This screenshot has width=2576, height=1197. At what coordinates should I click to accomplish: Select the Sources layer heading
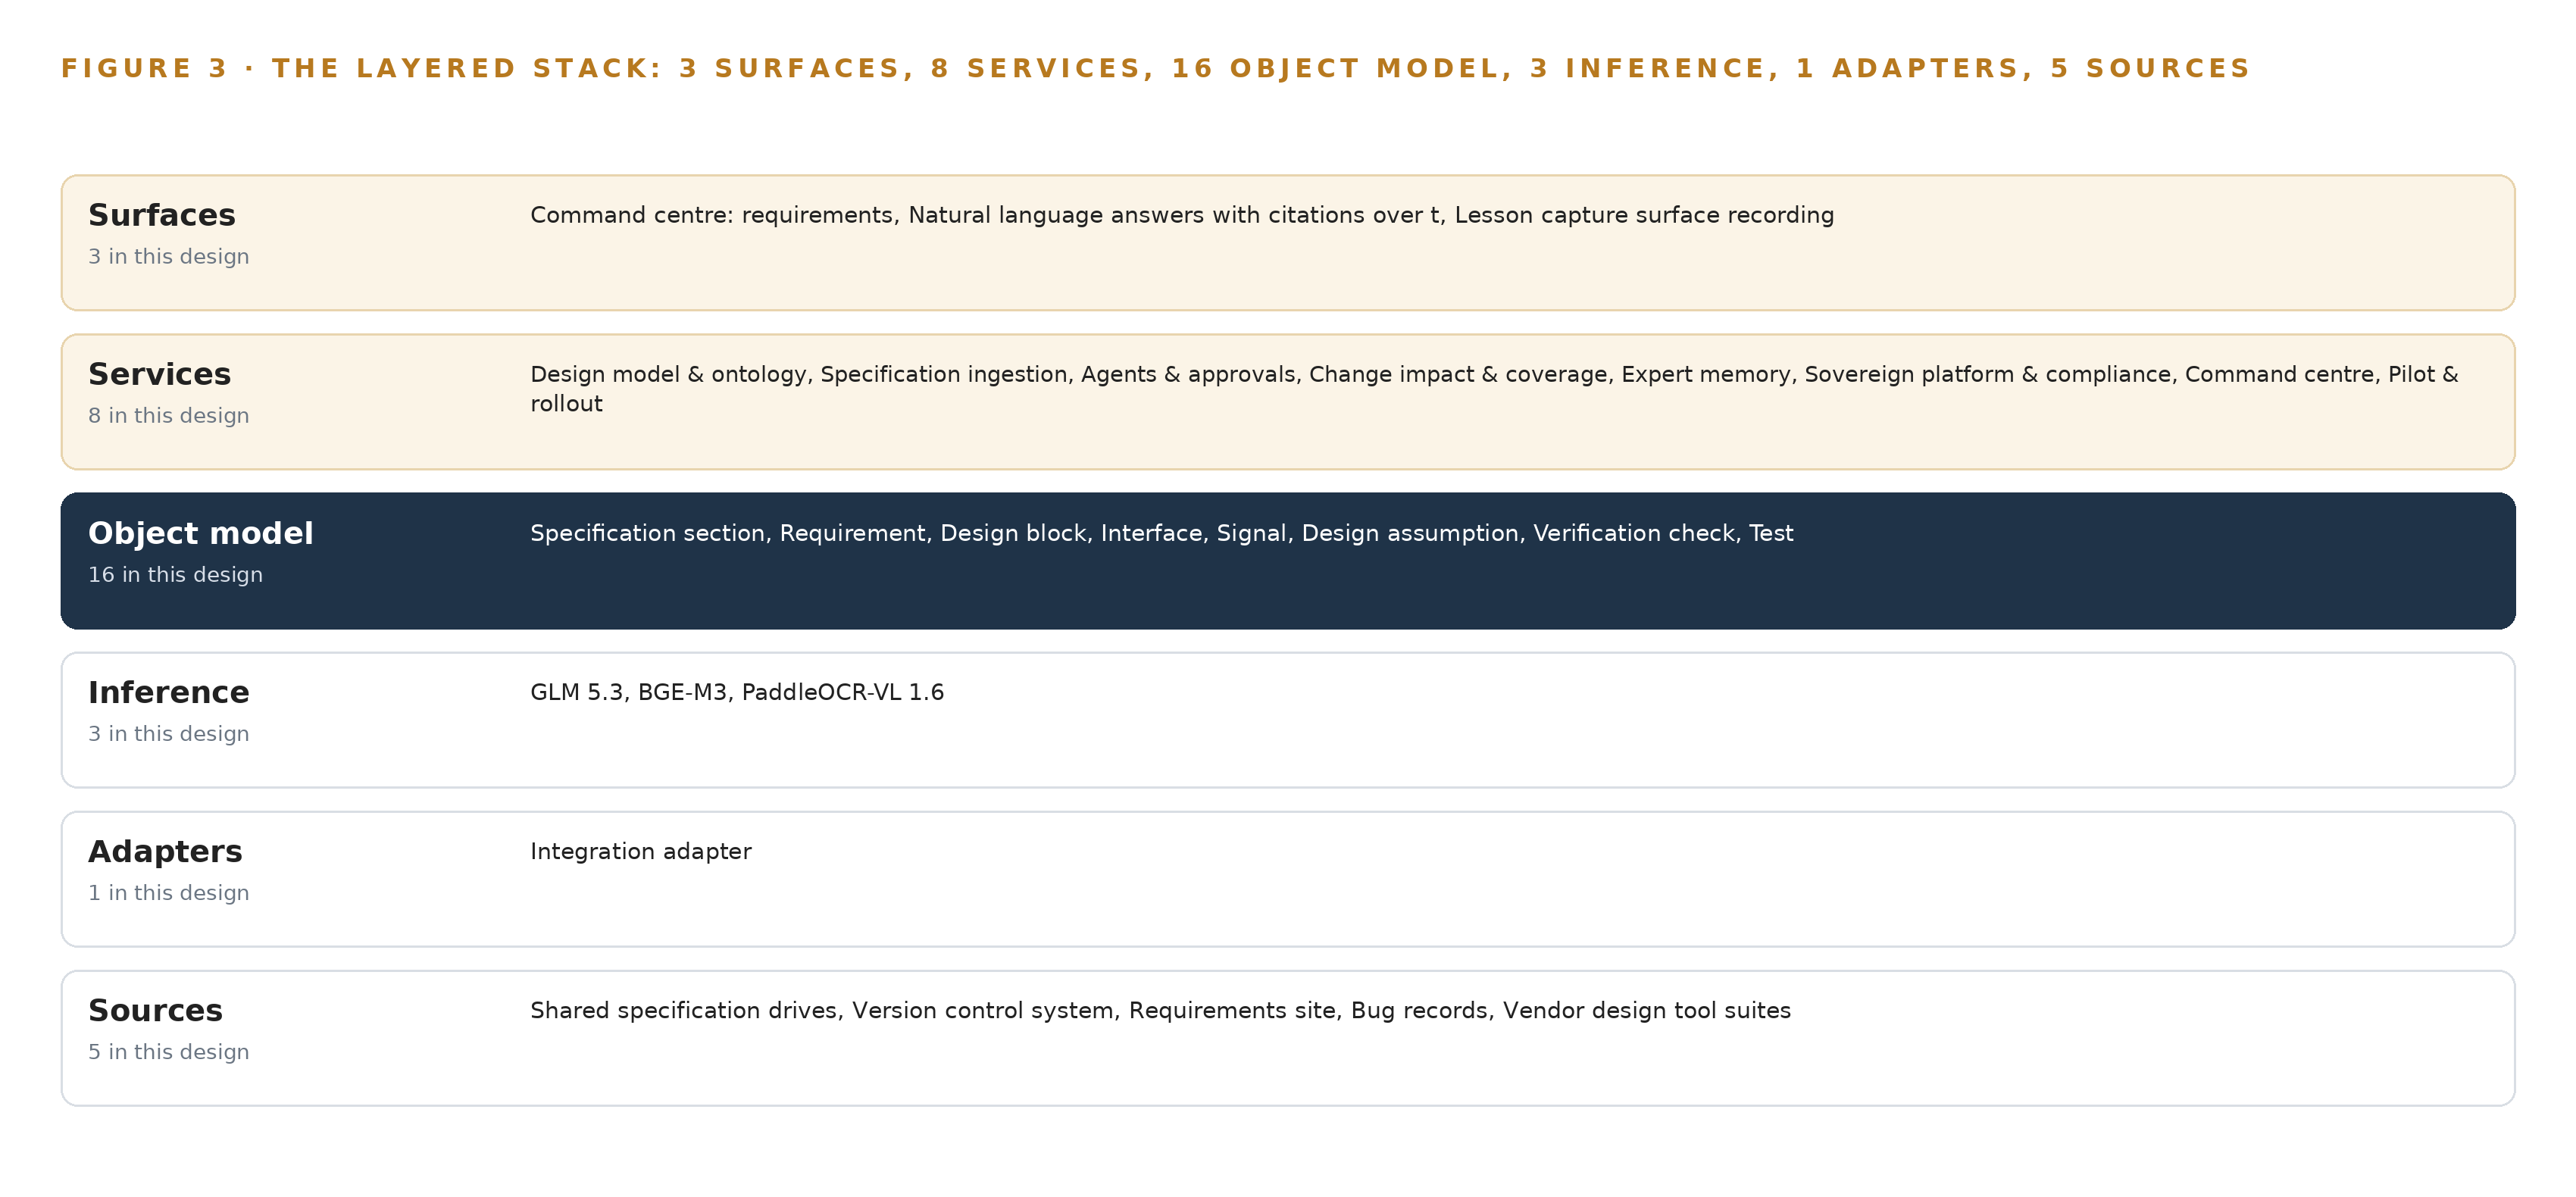156,1010
